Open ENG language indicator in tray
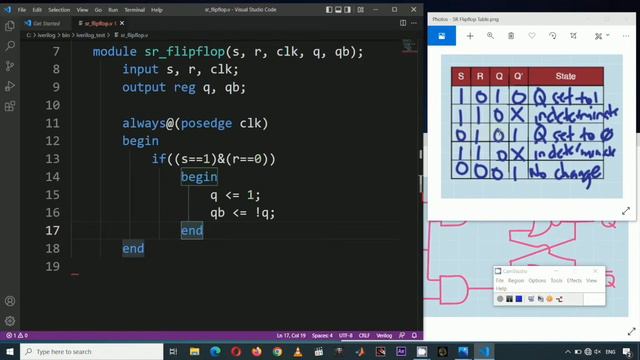 click(611, 351)
